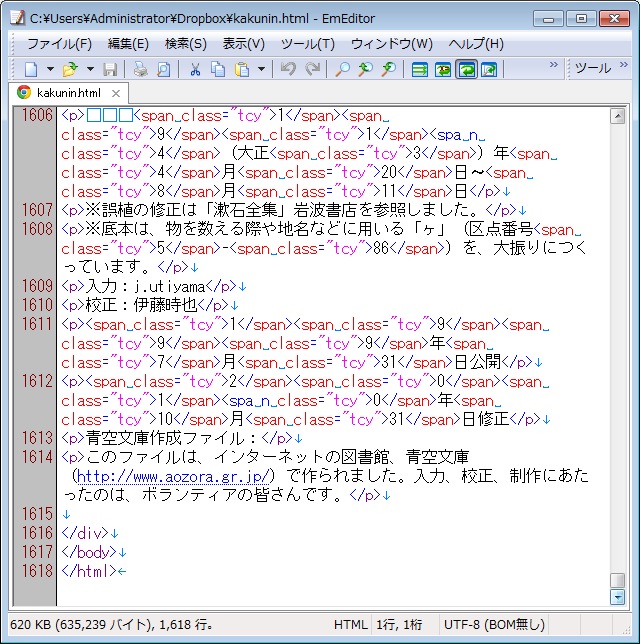Open the New file dropdown arrow
640x644 pixels.
(x=50, y=69)
